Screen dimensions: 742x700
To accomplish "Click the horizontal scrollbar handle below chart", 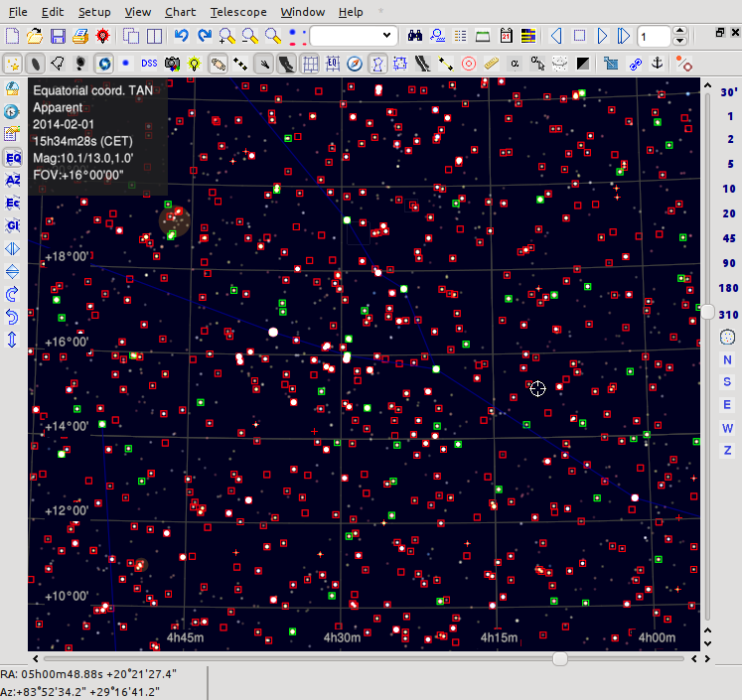I will pos(560,658).
